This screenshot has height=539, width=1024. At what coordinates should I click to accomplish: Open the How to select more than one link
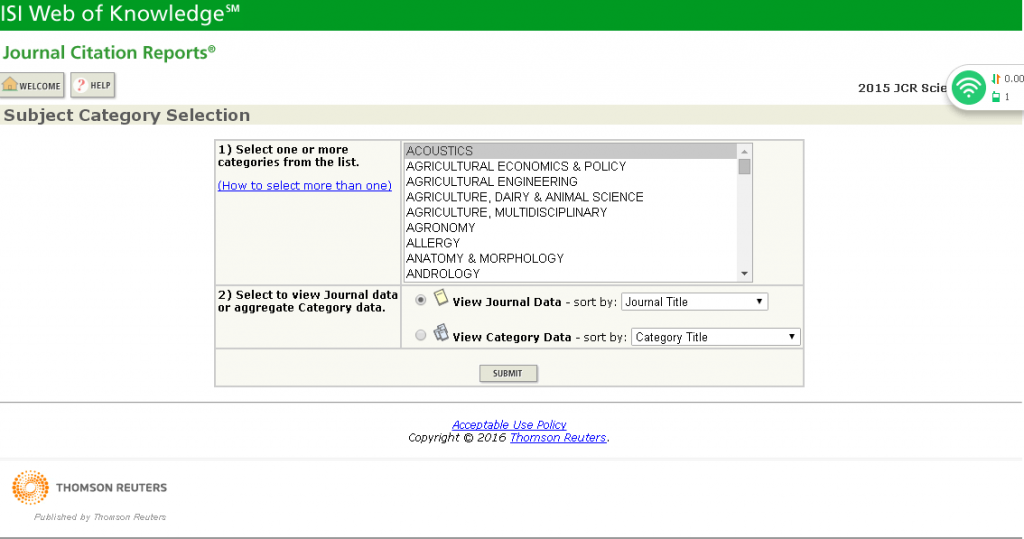click(x=305, y=186)
